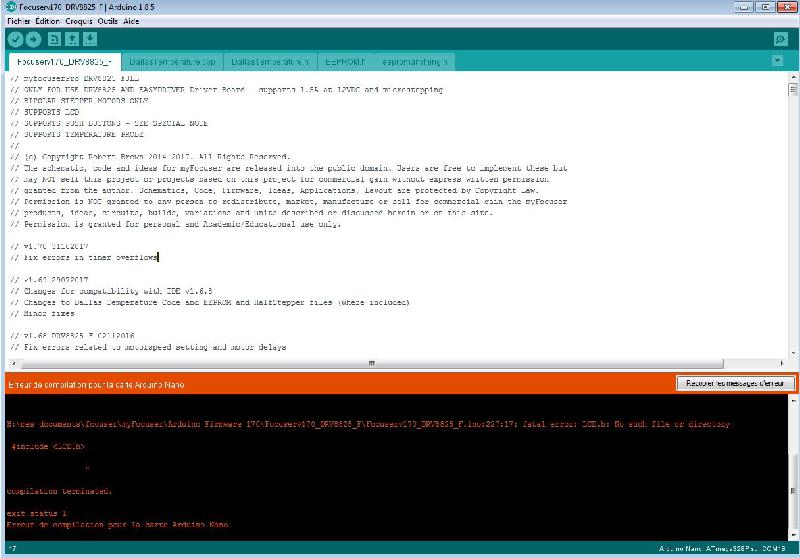This screenshot has height=558, width=800.
Task: Click the fatal error LCD.h message line
Action: click(x=368, y=424)
